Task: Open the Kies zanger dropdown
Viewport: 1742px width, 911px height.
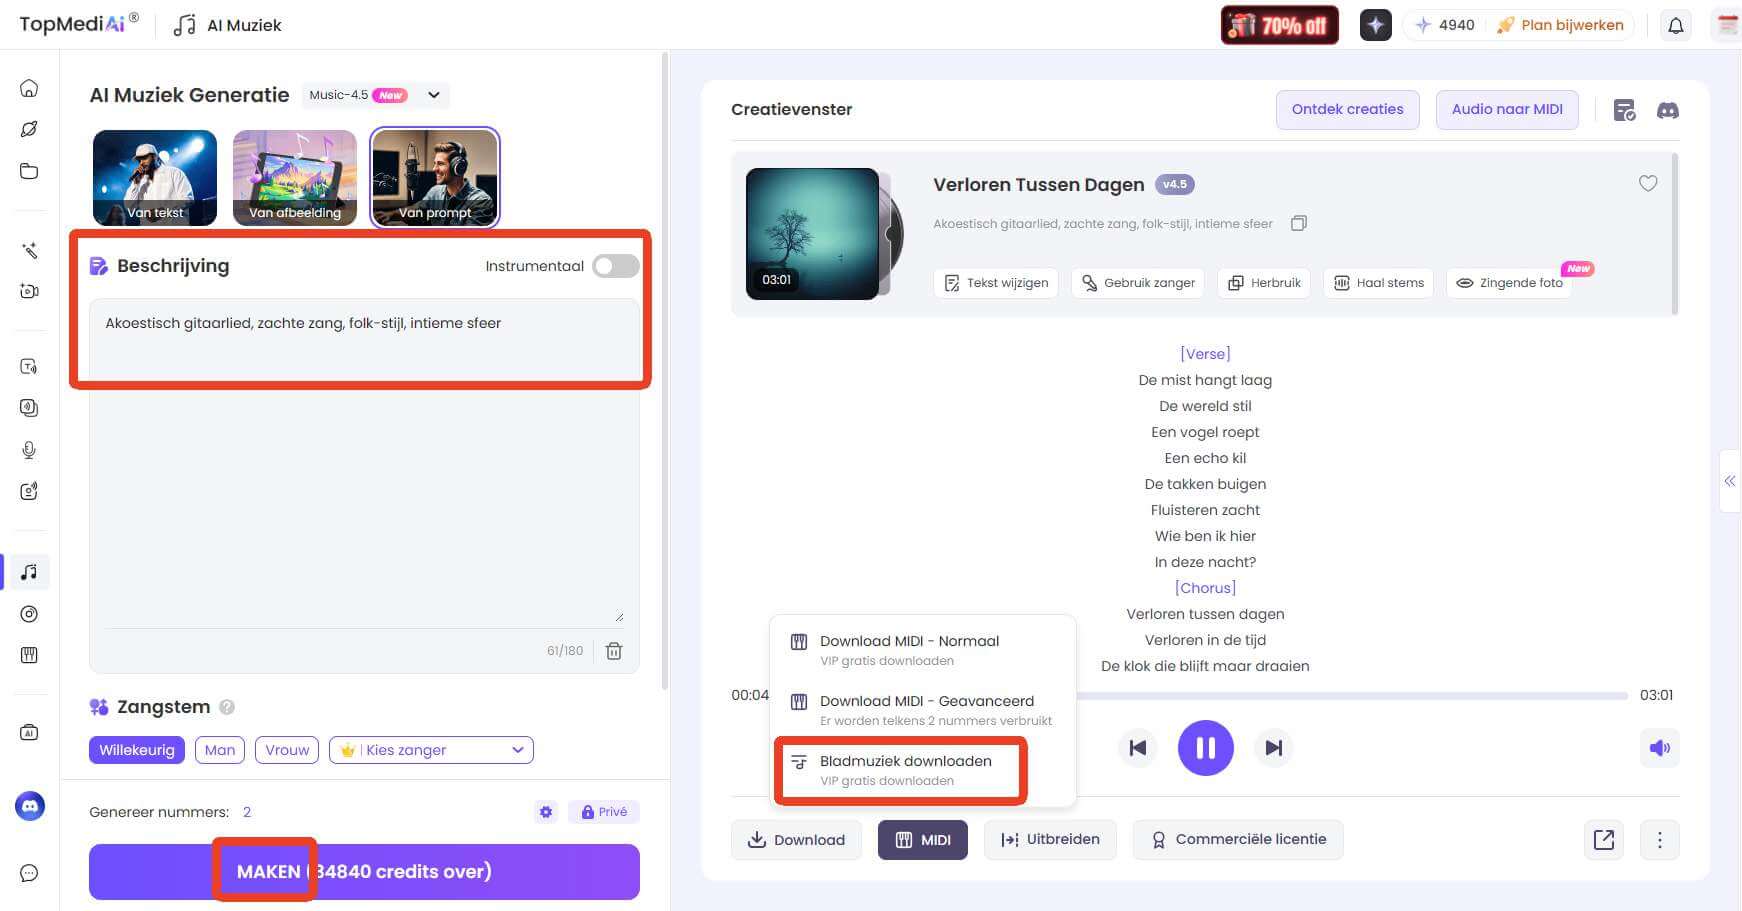Action: click(431, 750)
